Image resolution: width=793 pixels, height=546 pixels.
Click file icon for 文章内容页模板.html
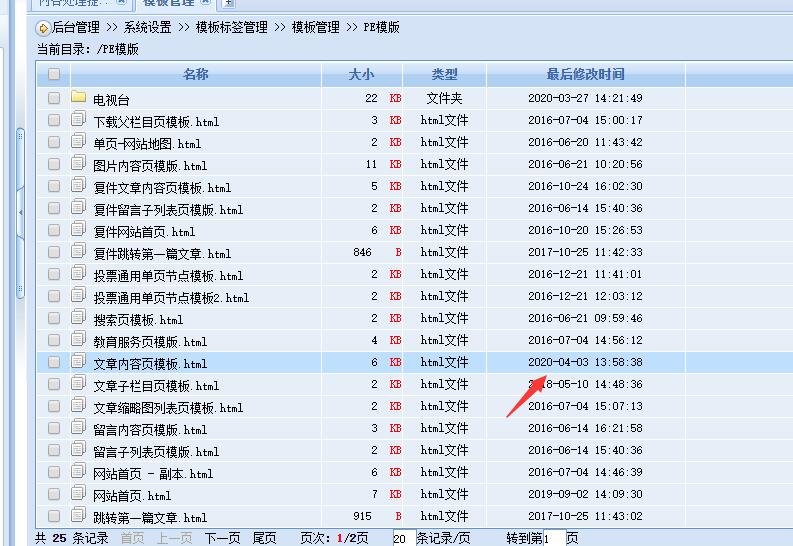[x=79, y=362]
